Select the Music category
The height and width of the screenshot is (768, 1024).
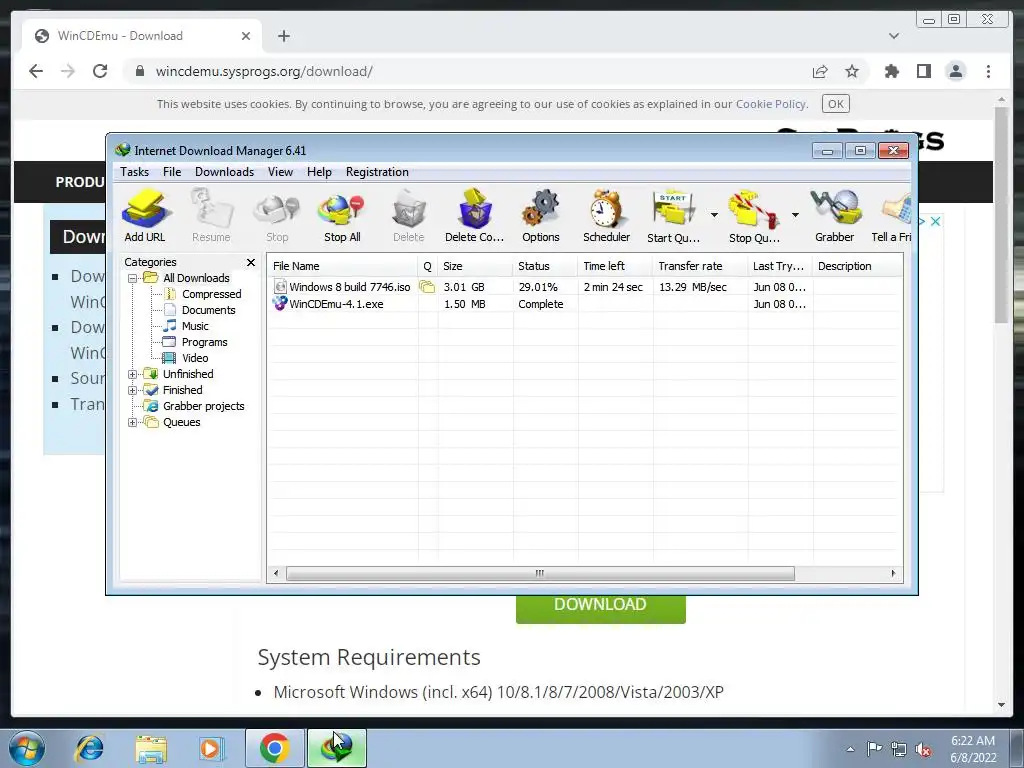(195, 326)
